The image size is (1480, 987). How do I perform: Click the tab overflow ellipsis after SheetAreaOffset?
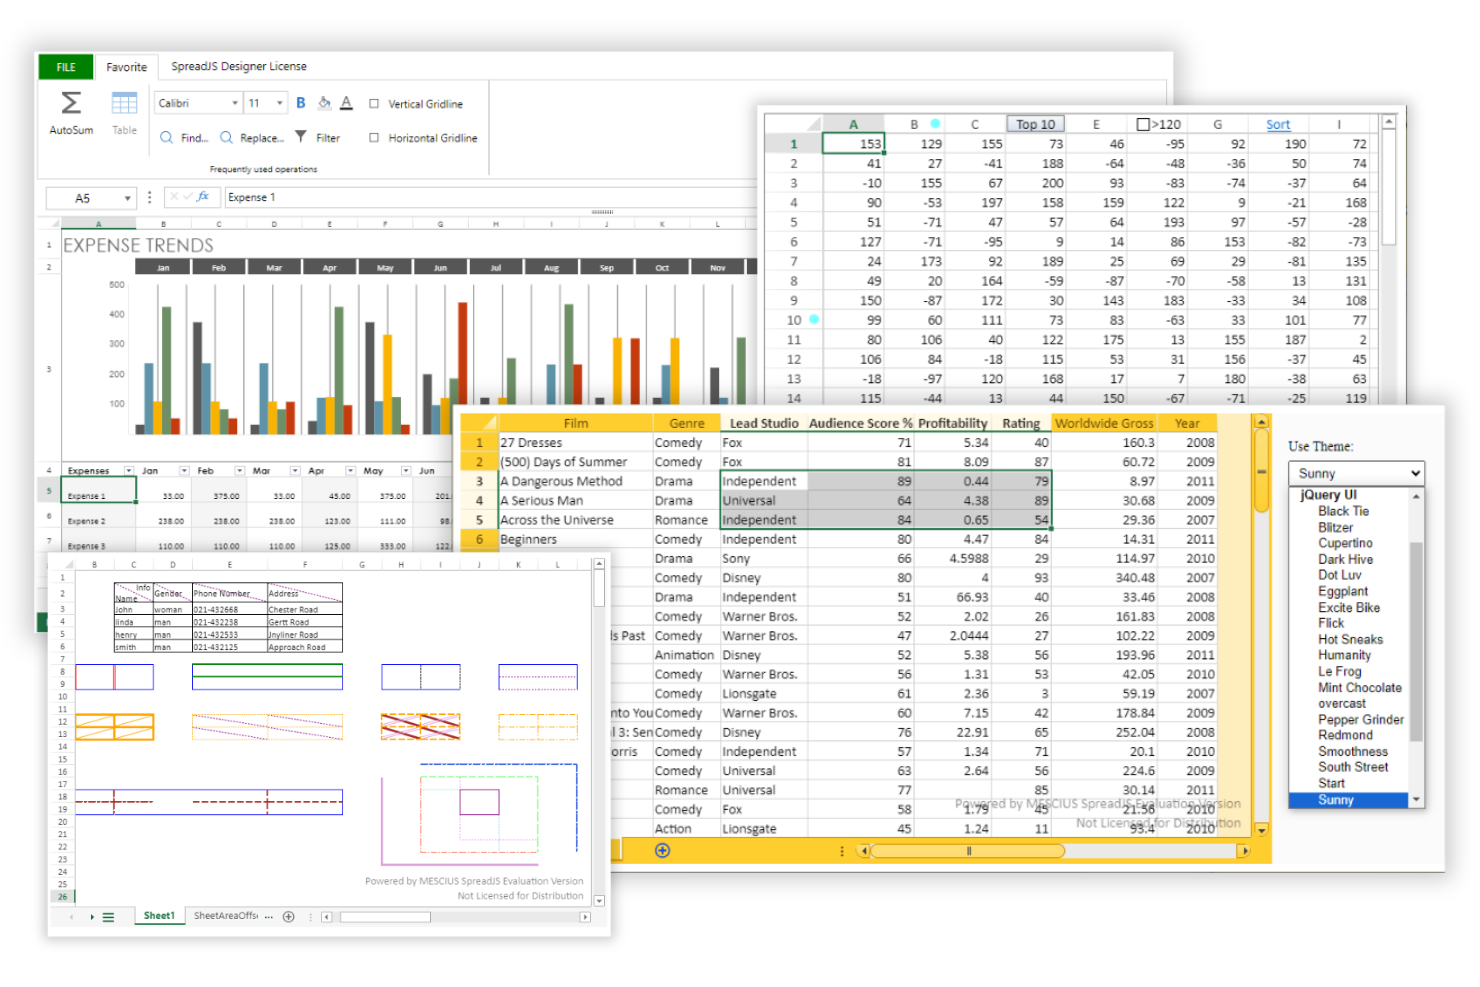tap(269, 916)
